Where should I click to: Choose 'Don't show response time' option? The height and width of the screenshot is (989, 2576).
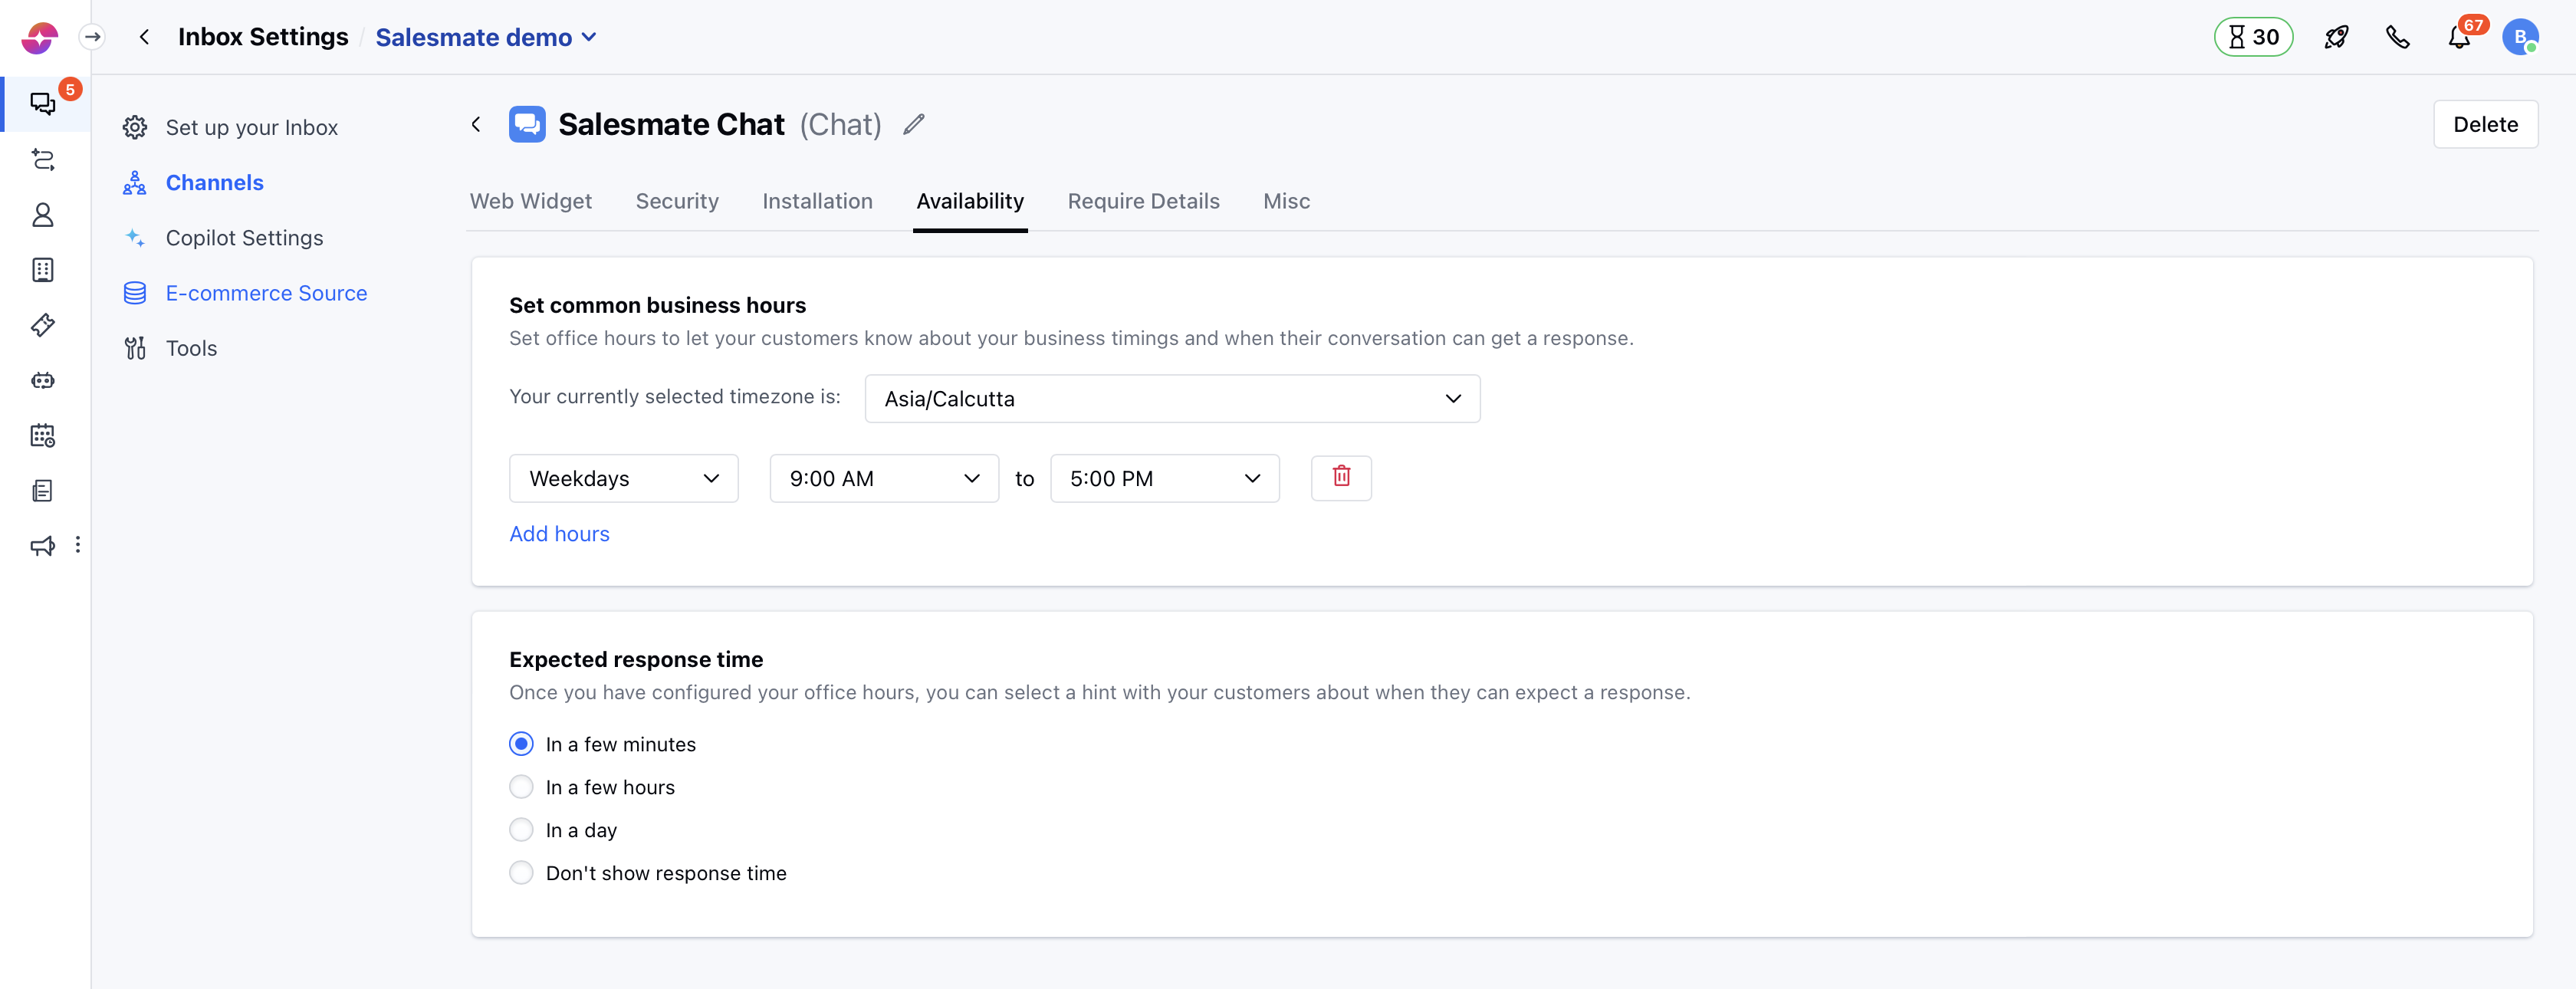coord(521,873)
